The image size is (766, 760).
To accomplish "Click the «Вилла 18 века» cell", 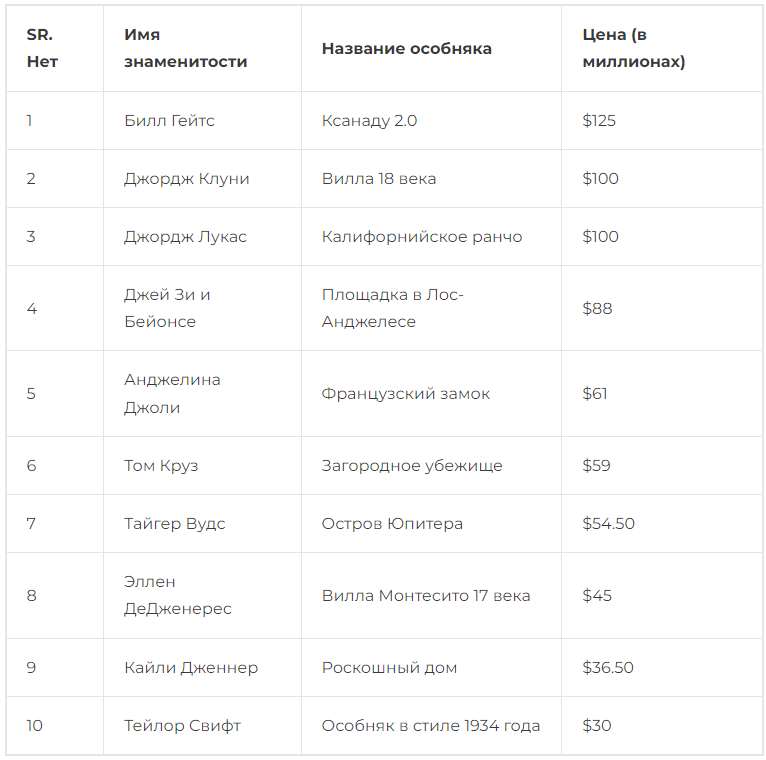I will pos(378,179).
